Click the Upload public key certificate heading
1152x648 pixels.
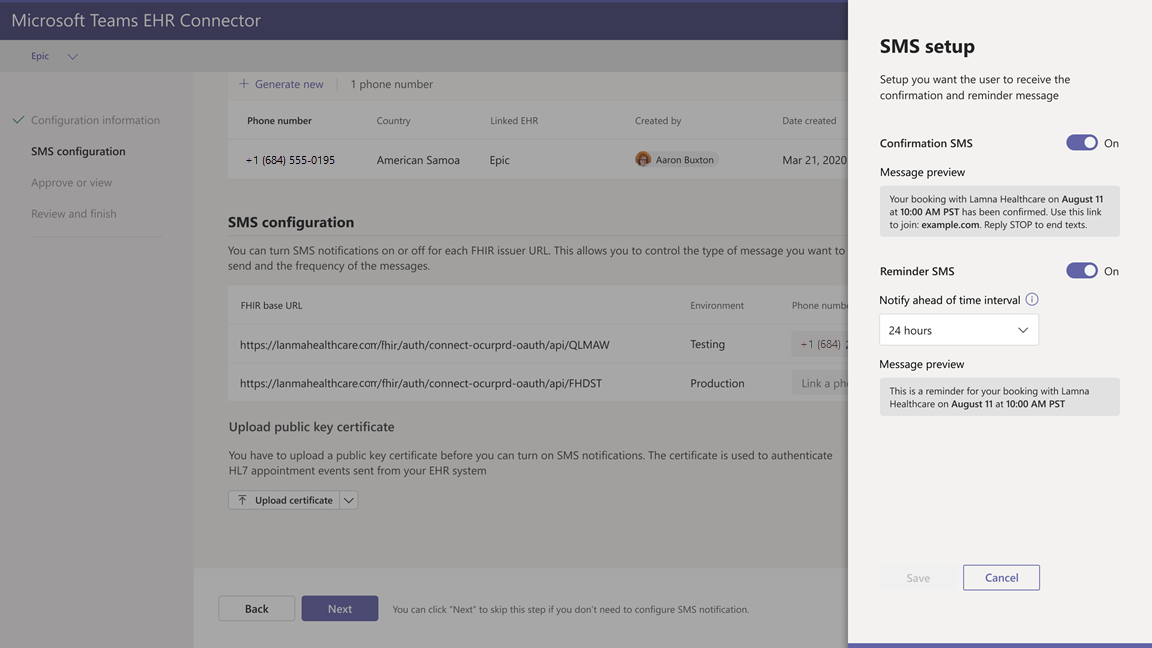312,427
